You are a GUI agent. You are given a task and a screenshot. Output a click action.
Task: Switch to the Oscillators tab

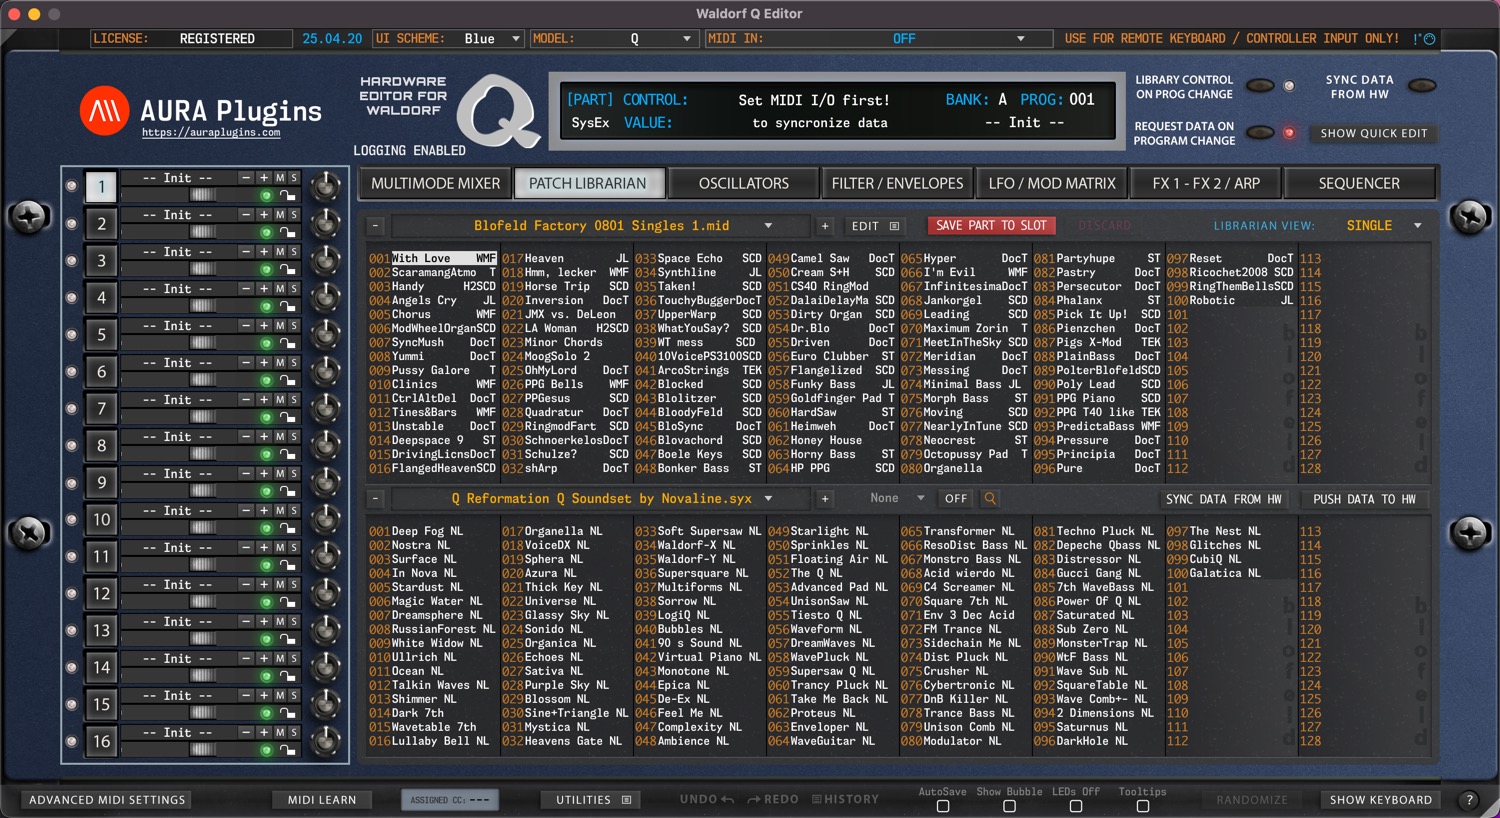[744, 183]
